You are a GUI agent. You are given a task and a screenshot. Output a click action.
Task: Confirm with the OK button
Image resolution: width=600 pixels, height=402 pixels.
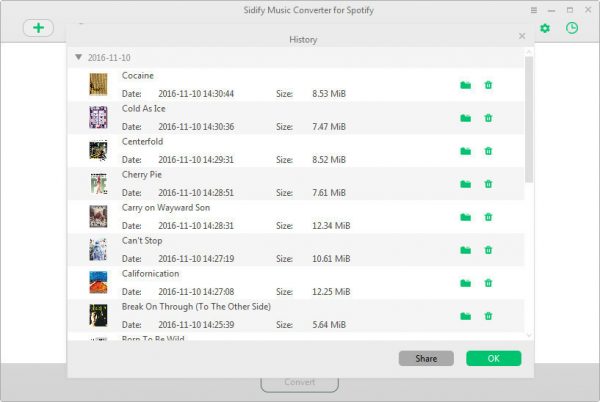(x=494, y=358)
